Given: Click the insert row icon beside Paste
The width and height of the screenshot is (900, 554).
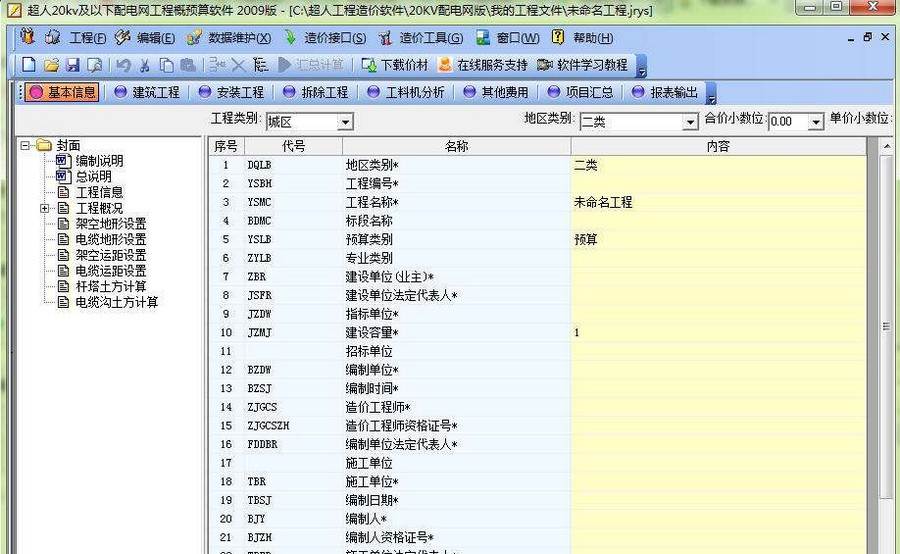Looking at the screenshot, I should point(216,65).
